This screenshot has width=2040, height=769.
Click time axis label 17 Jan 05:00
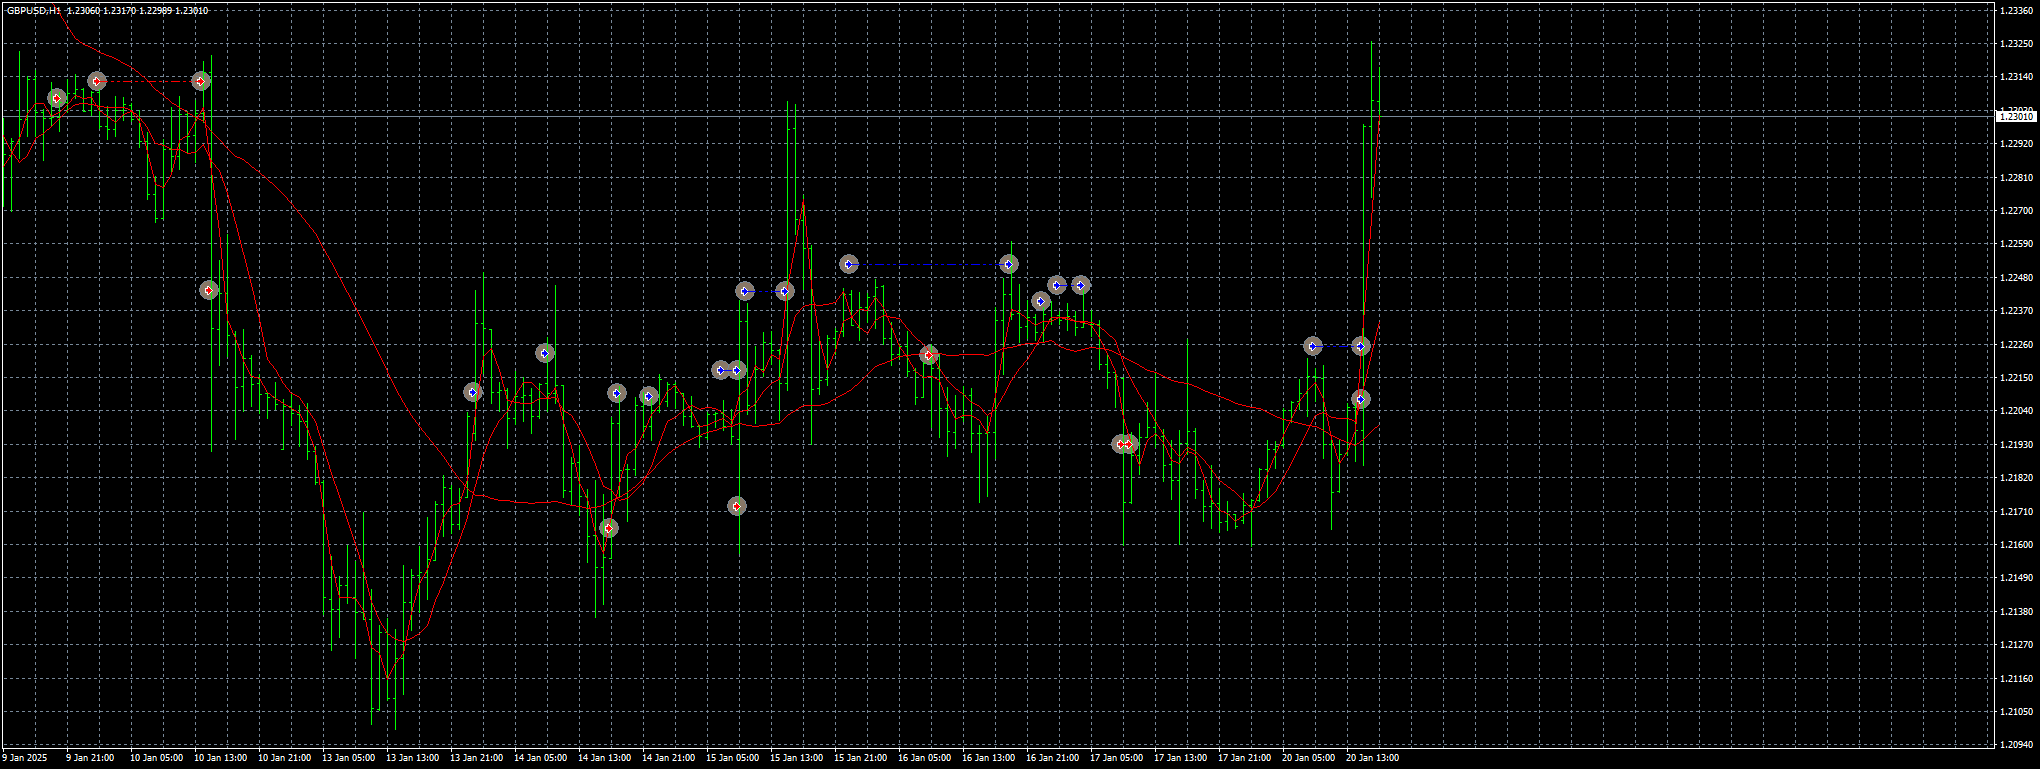pyautogui.click(x=1116, y=758)
